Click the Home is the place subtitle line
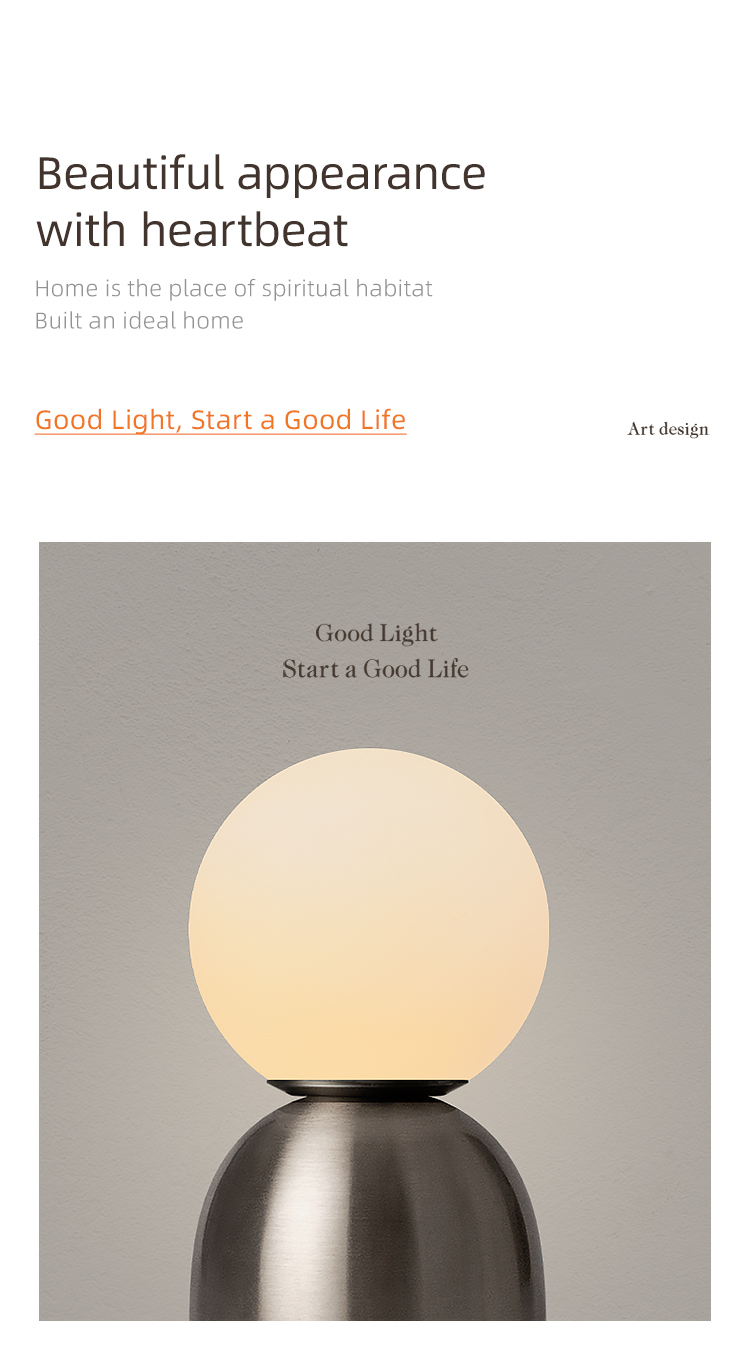The width and height of the screenshot is (750, 1359). (x=234, y=289)
